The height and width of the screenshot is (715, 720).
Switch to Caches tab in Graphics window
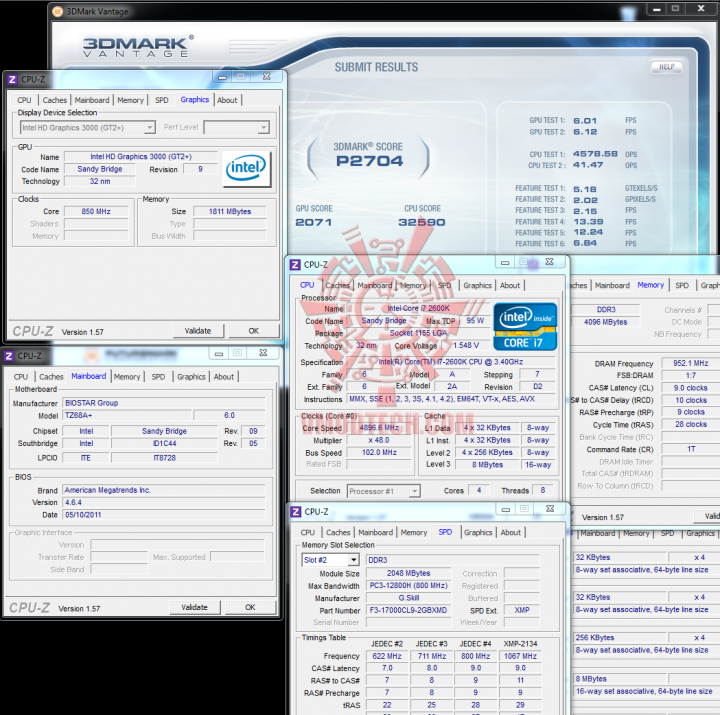55,100
